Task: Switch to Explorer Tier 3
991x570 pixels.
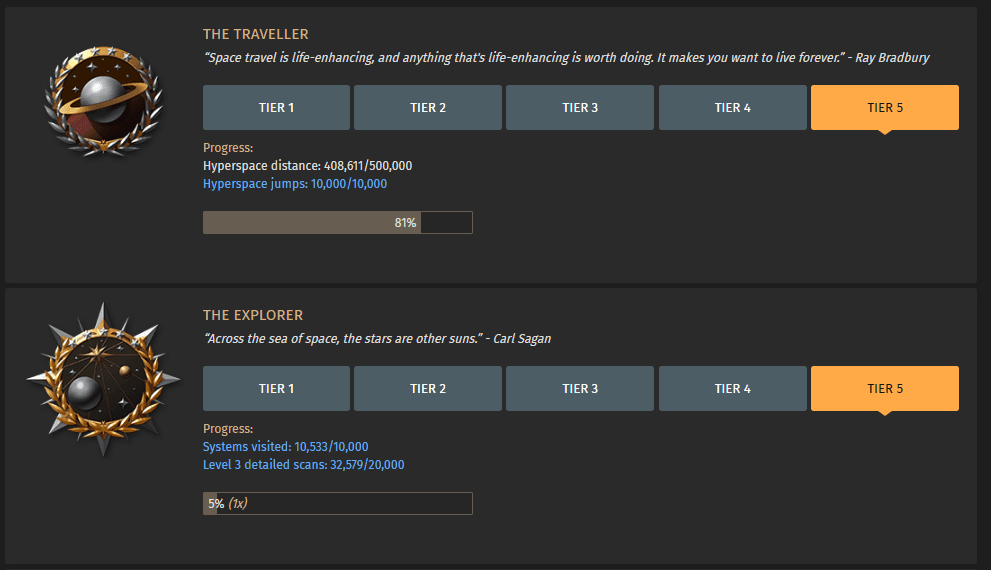Action: coord(580,389)
